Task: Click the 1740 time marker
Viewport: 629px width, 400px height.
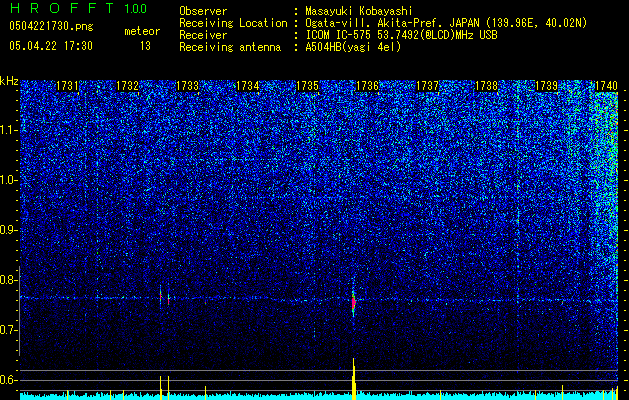Action: [x=606, y=86]
